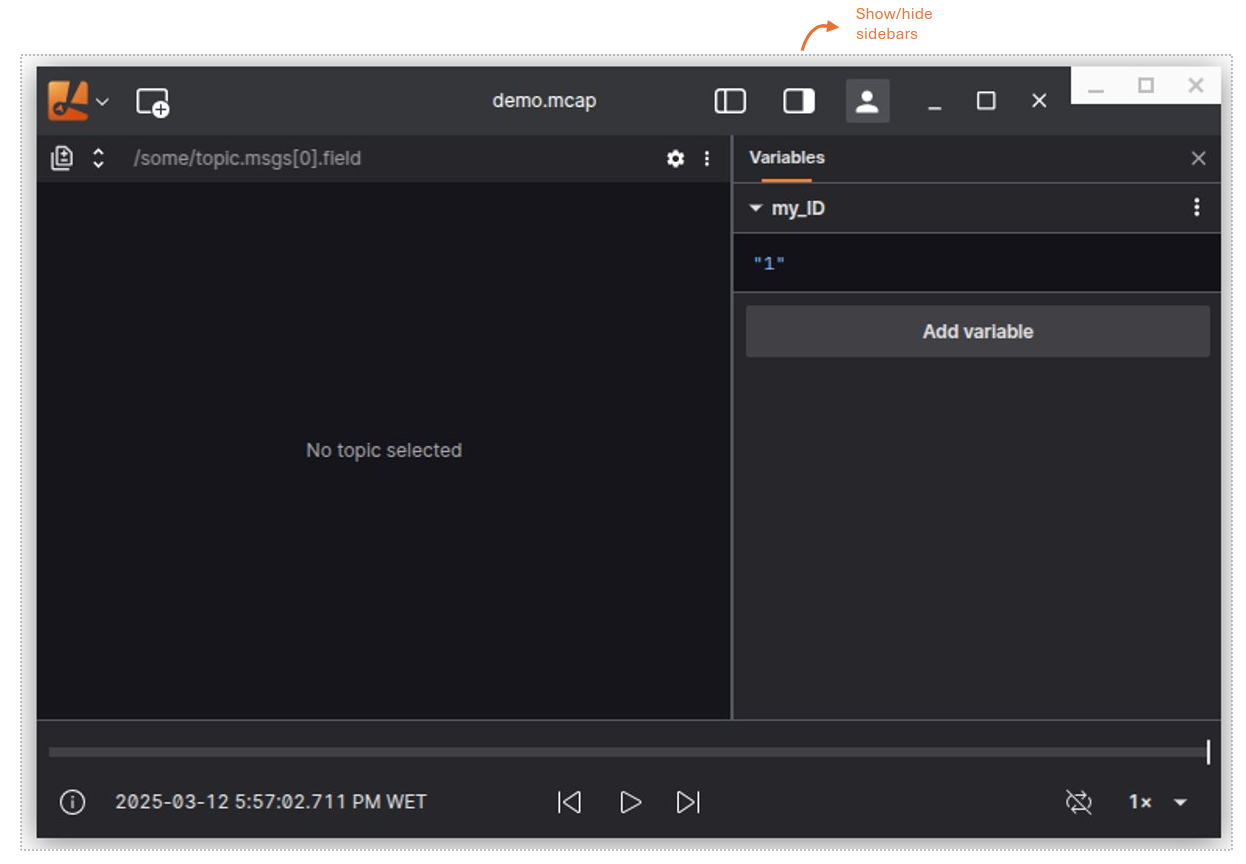The image size is (1246, 864).
Task: Seek backward one frame
Action: [x=570, y=802]
